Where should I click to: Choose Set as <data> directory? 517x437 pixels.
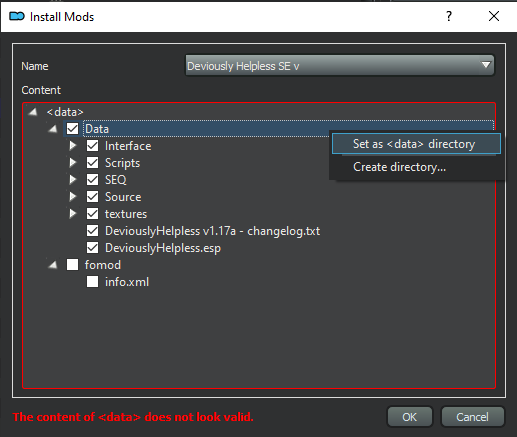pos(416,144)
